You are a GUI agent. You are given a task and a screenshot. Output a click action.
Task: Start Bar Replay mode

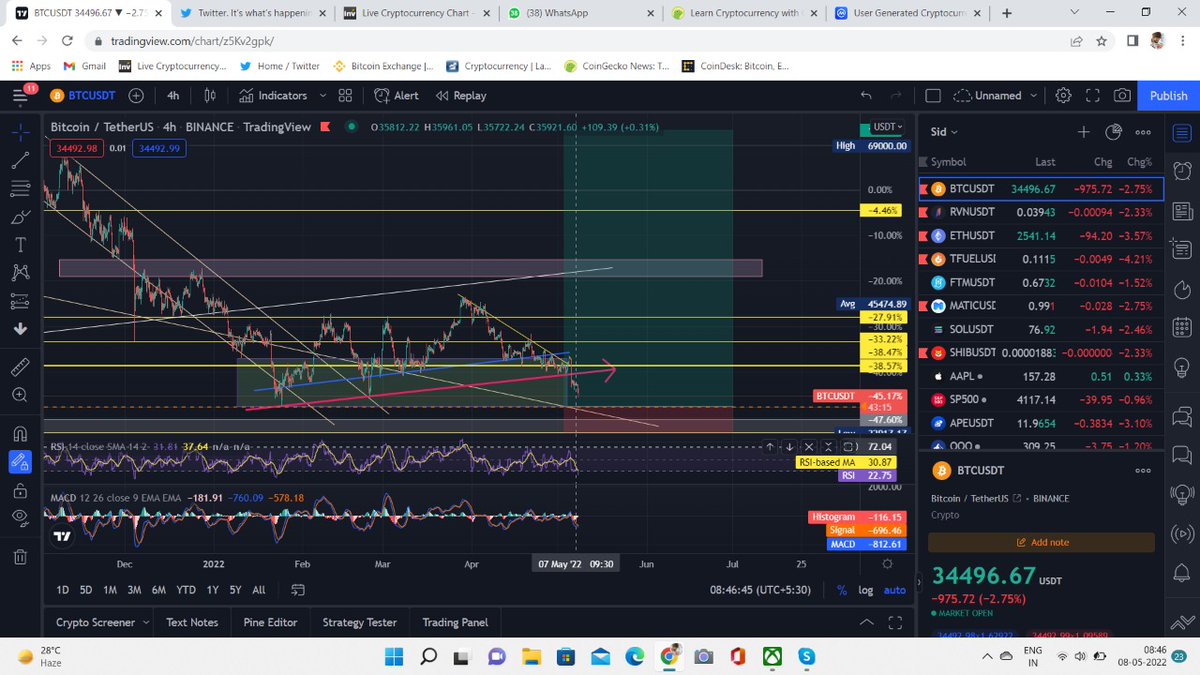(x=461, y=95)
